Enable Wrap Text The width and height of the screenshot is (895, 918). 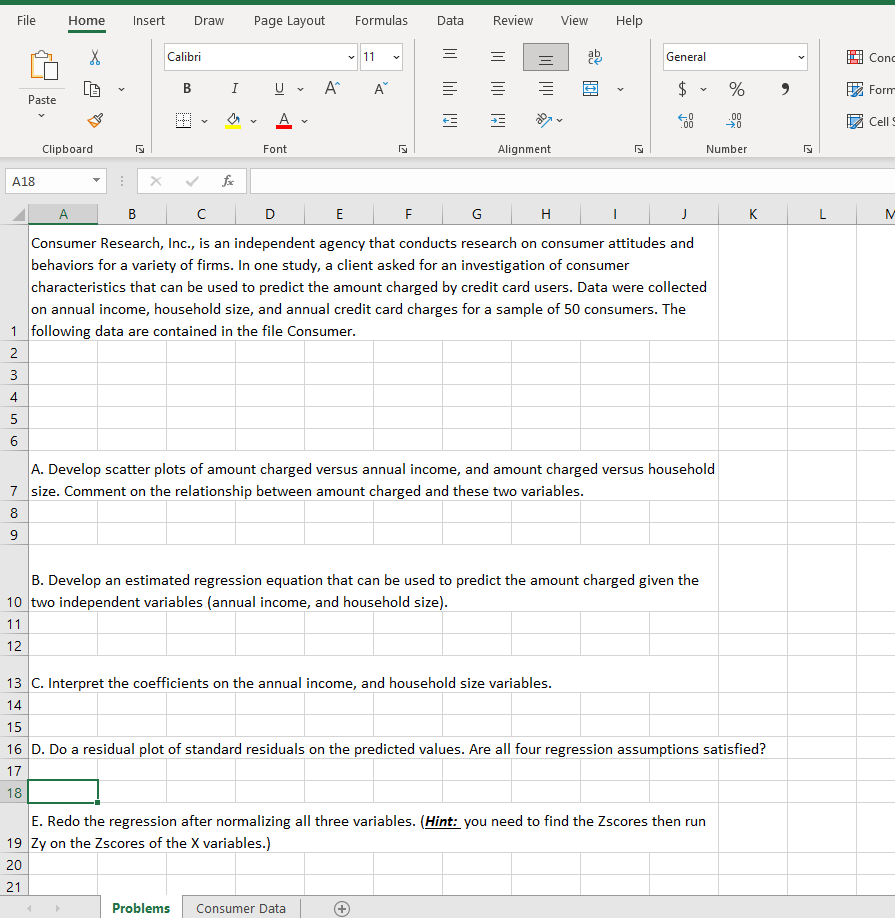click(x=594, y=57)
